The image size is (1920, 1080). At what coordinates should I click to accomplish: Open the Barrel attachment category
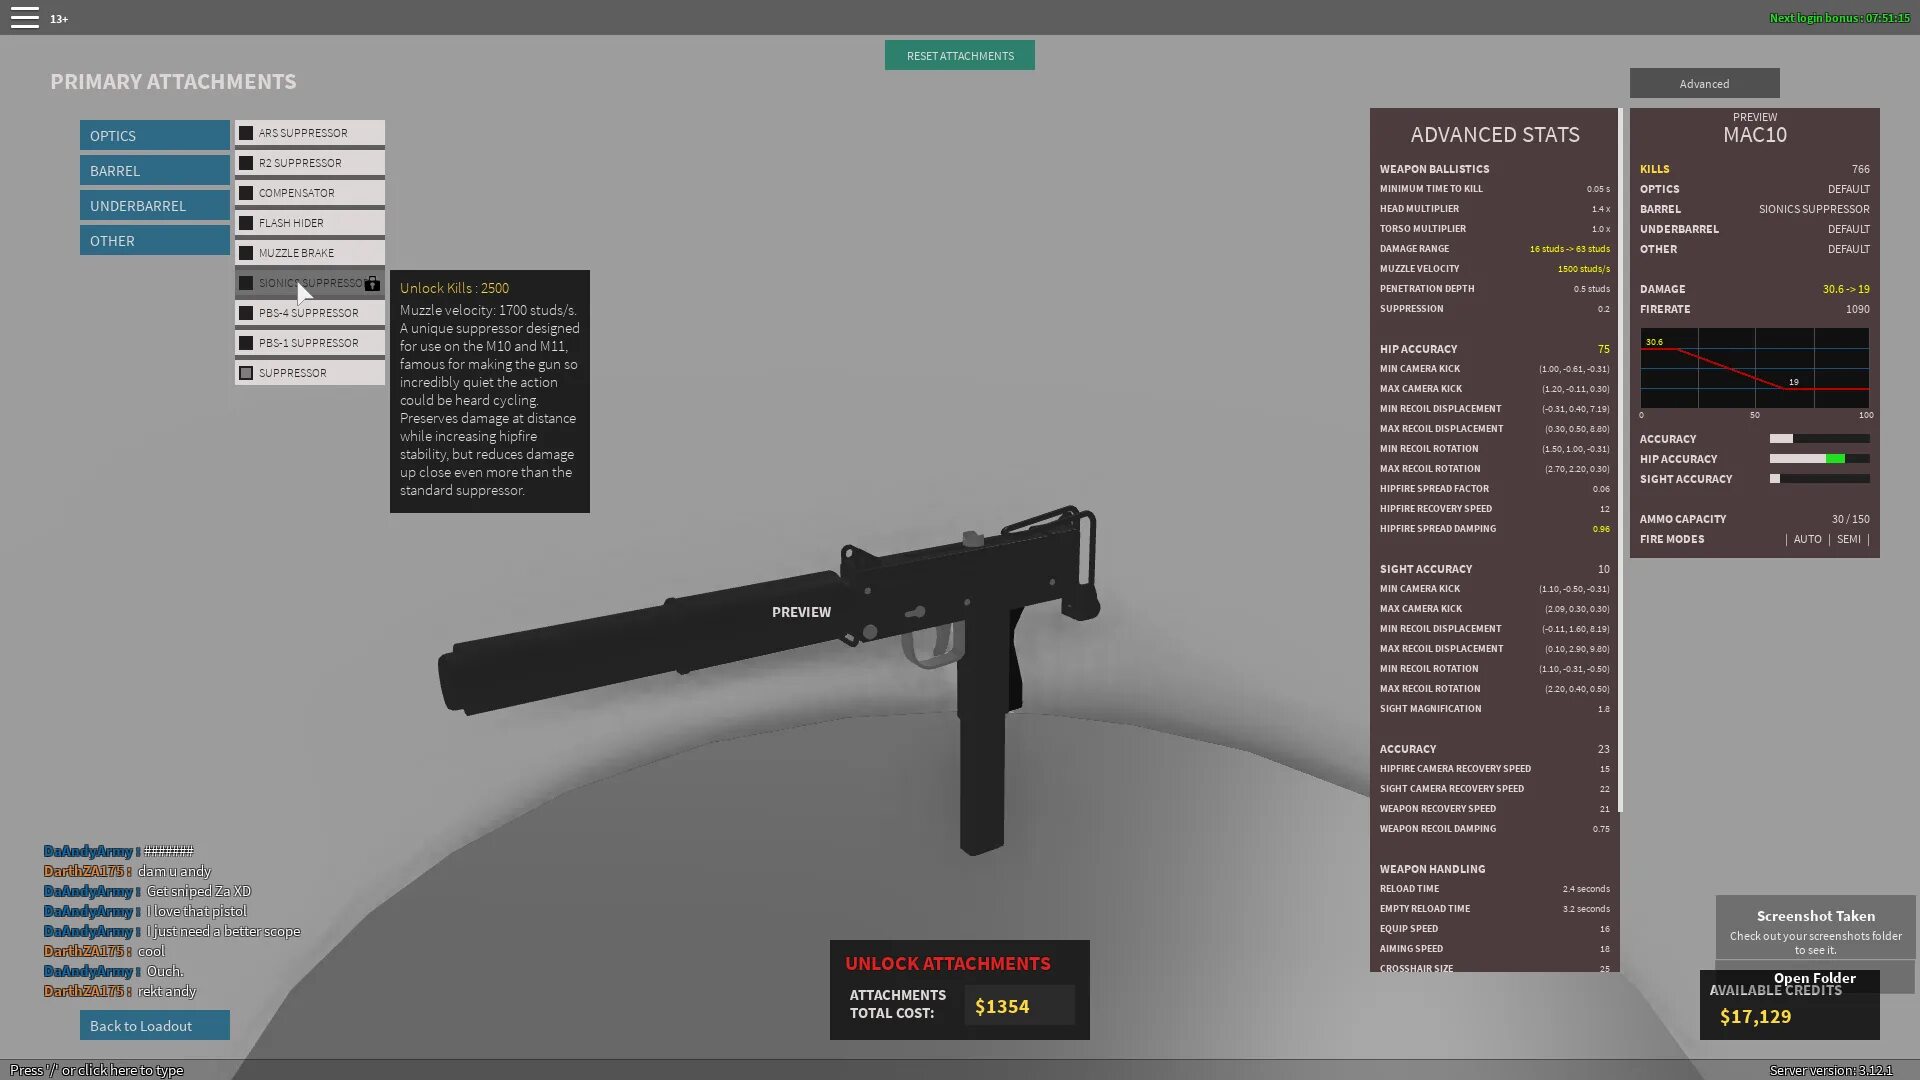point(154,171)
